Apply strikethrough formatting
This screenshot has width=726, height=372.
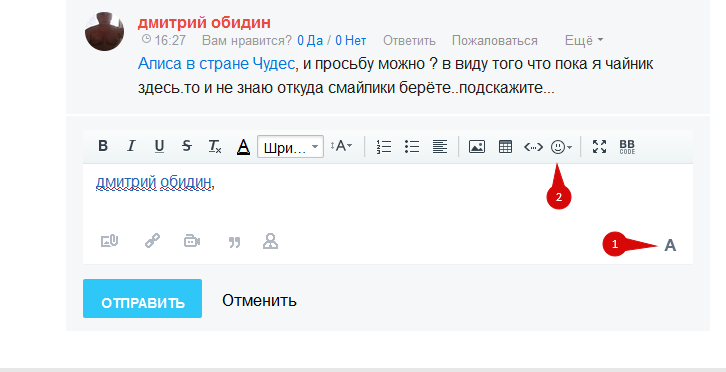187,146
